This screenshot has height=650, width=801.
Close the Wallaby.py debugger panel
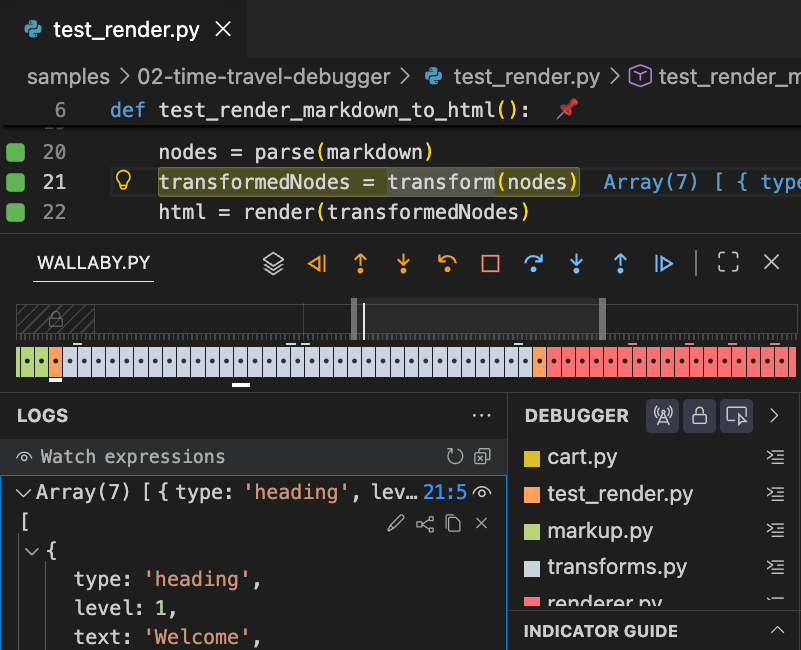pyautogui.click(x=771, y=262)
